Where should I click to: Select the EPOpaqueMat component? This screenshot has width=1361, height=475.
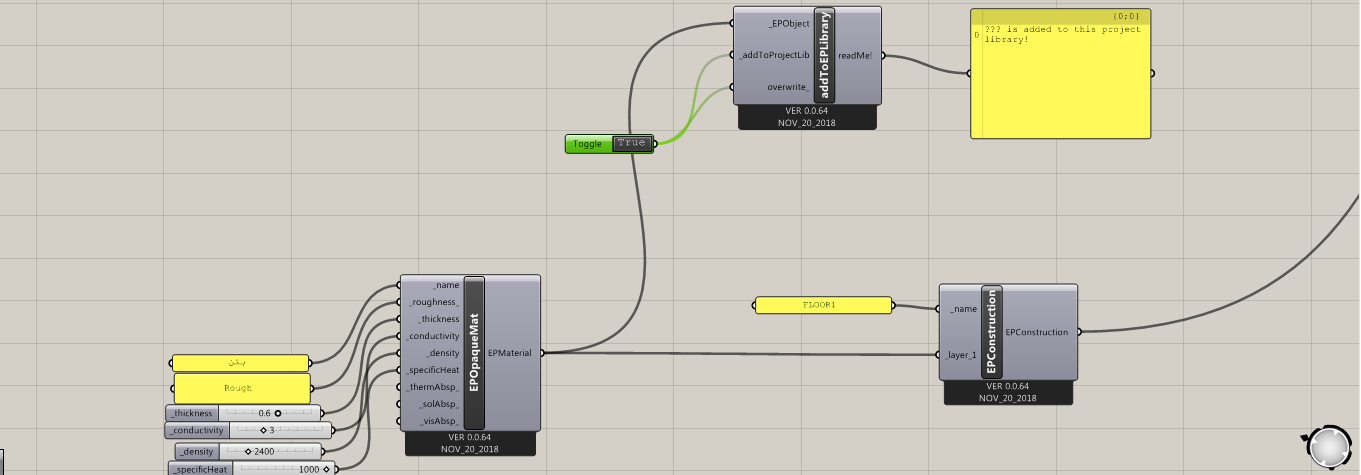(x=474, y=353)
